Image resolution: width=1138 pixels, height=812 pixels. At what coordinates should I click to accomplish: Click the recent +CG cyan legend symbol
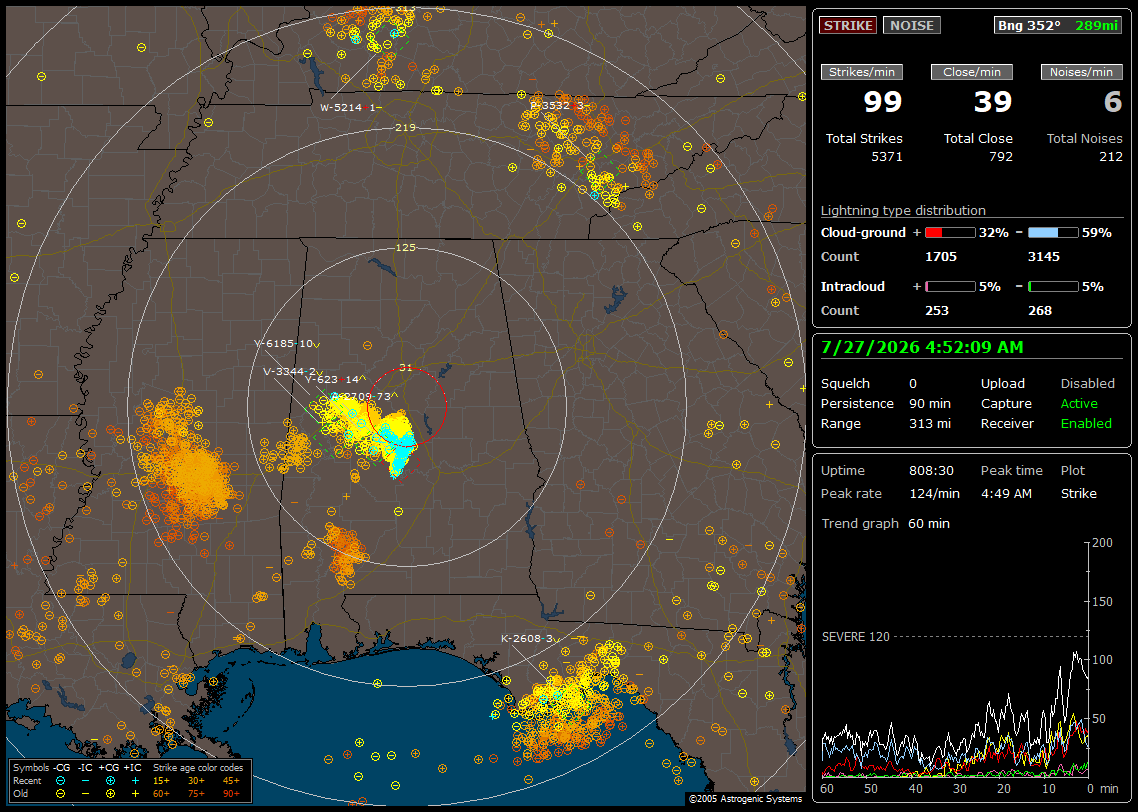tap(110, 781)
